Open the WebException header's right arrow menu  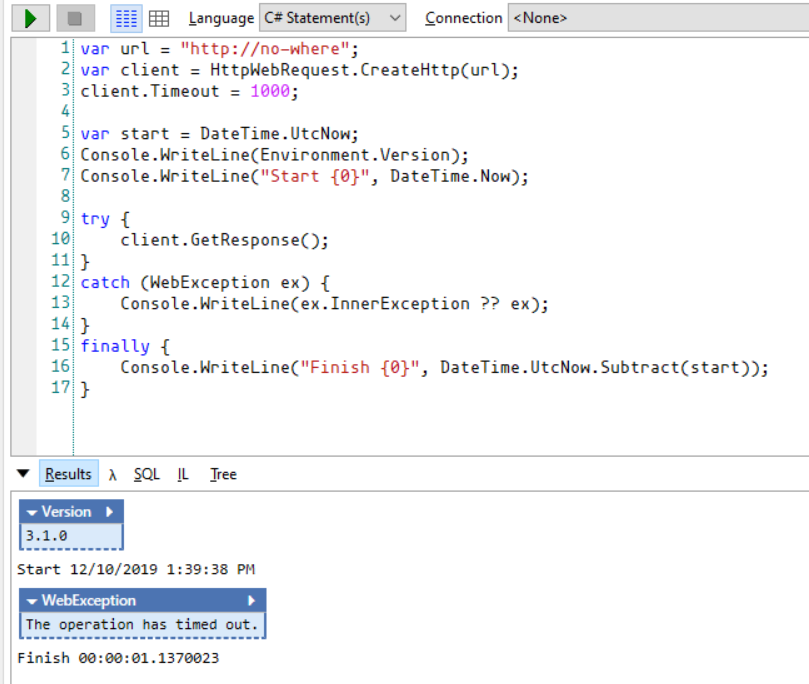pos(251,600)
